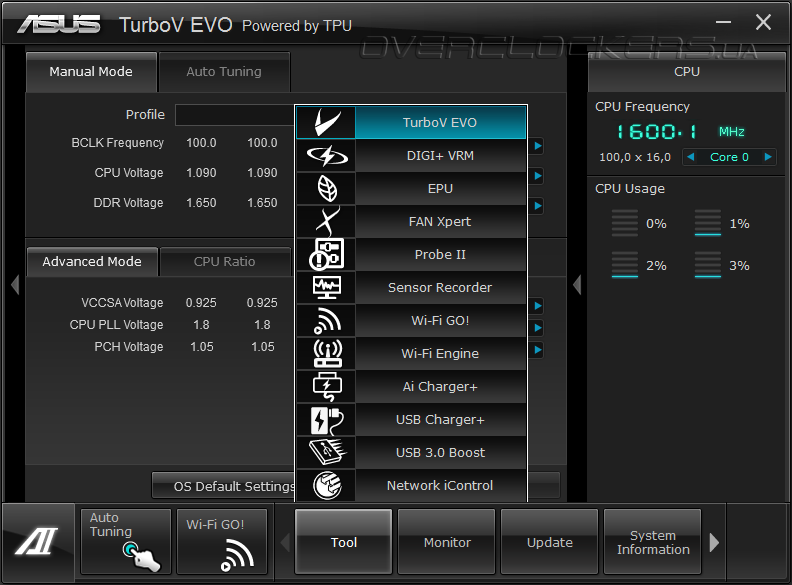This screenshot has height=585, width=792.
Task: Select USB 3.0 Boost menu entry
Action: coord(440,452)
